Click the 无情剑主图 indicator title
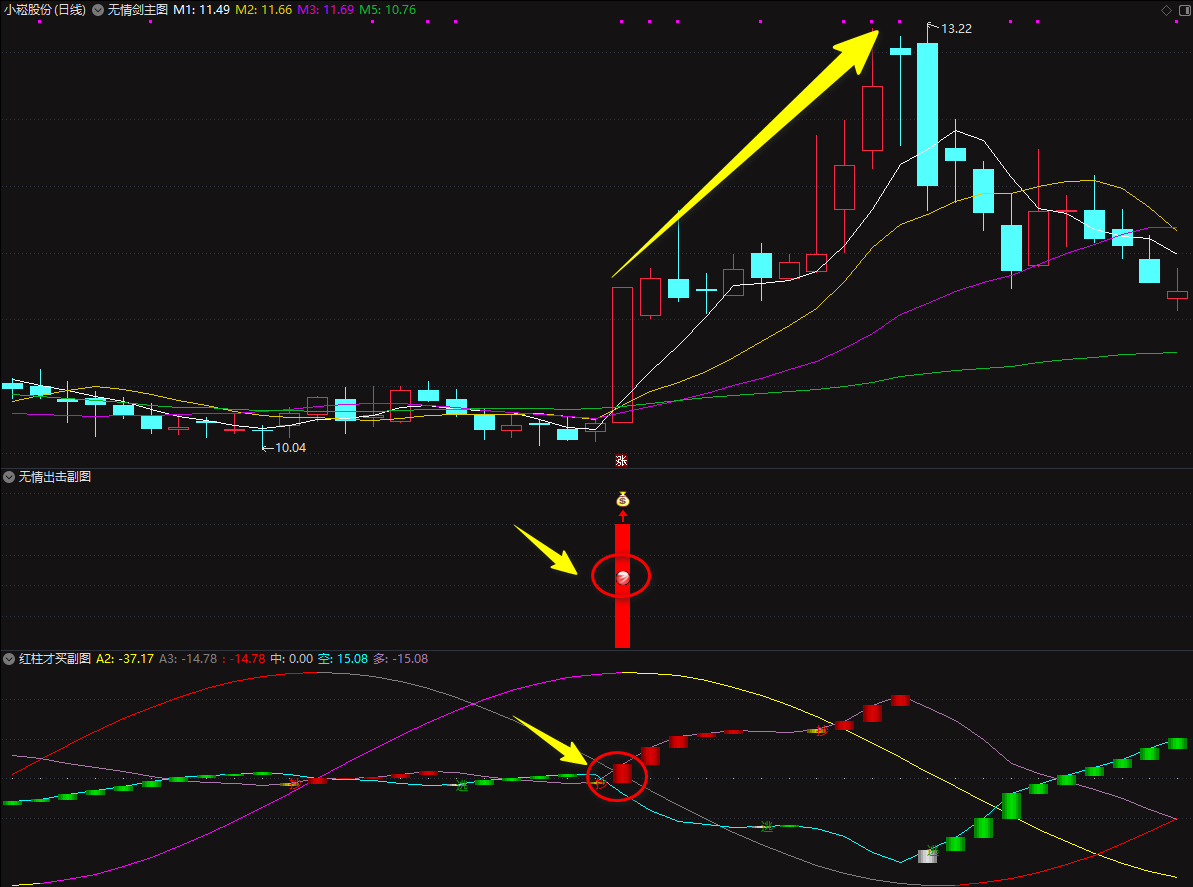Image resolution: width=1193 pixels, height=887 pixels. point(138,10)
